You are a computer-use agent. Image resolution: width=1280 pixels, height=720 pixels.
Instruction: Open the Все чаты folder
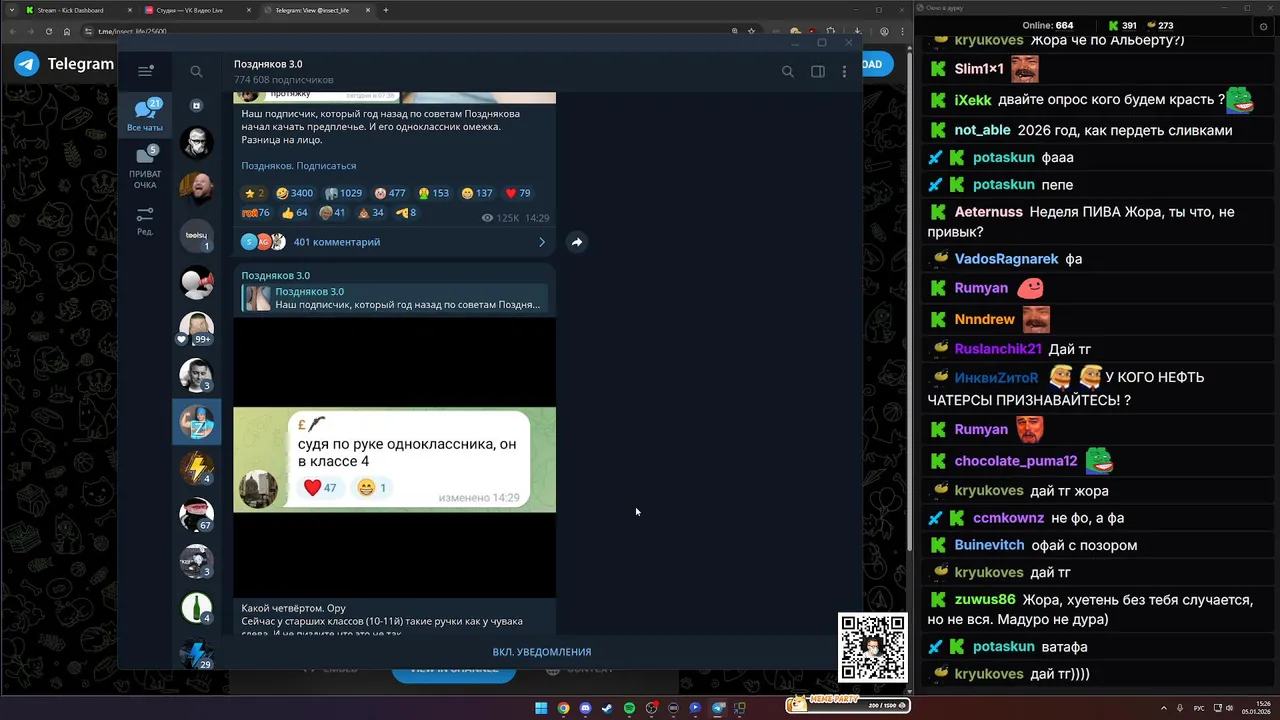(x=145, y=116)
